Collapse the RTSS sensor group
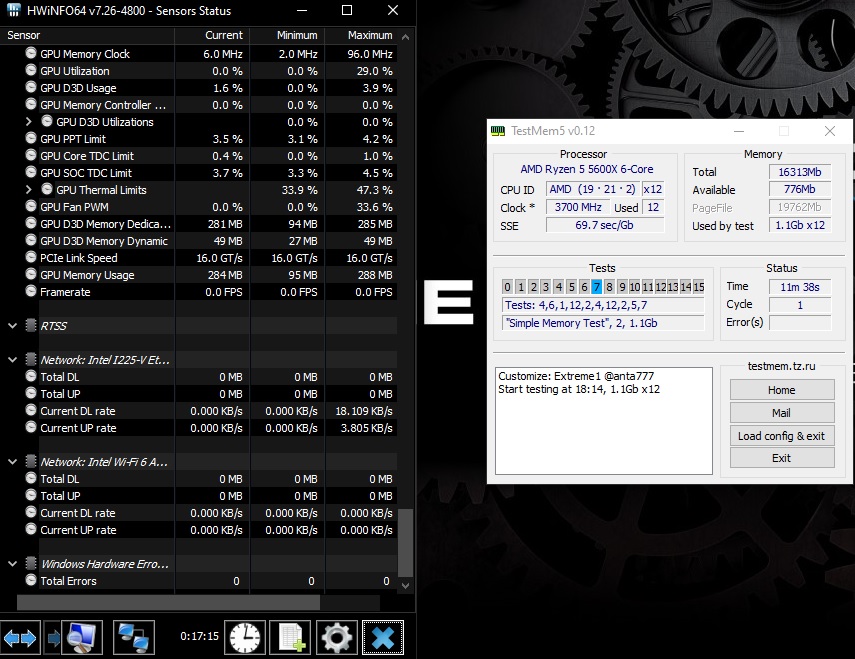The image size is (855, 659). 13,326
